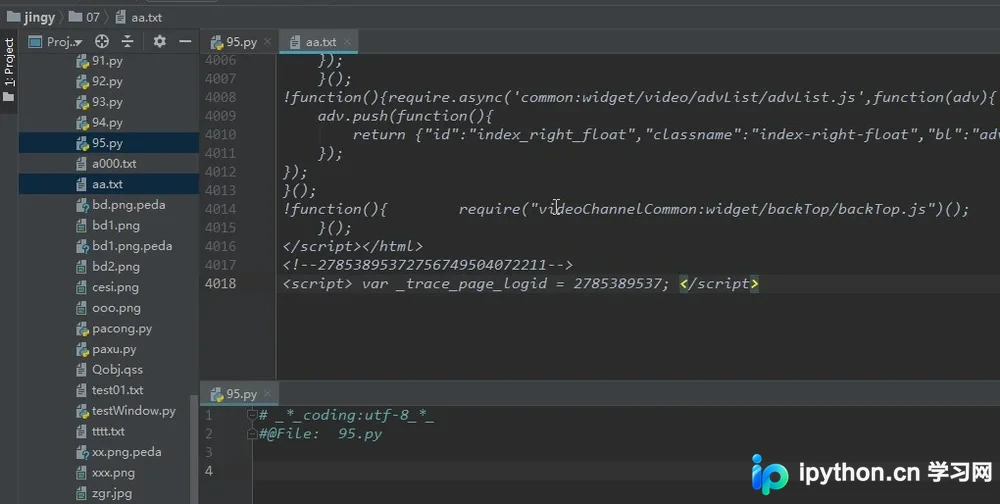Select testWindow.py in project tree
Viewport: 1000px width, 504px height.
[133, 411]
